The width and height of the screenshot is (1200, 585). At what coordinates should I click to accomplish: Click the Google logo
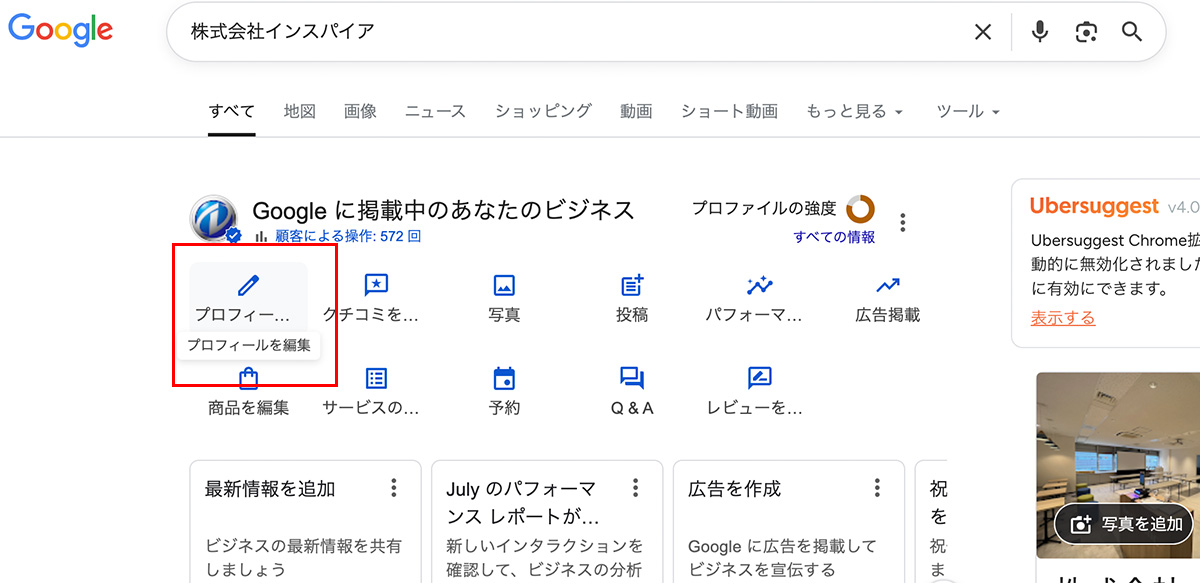pyautogui.click(x=60, y=31)
